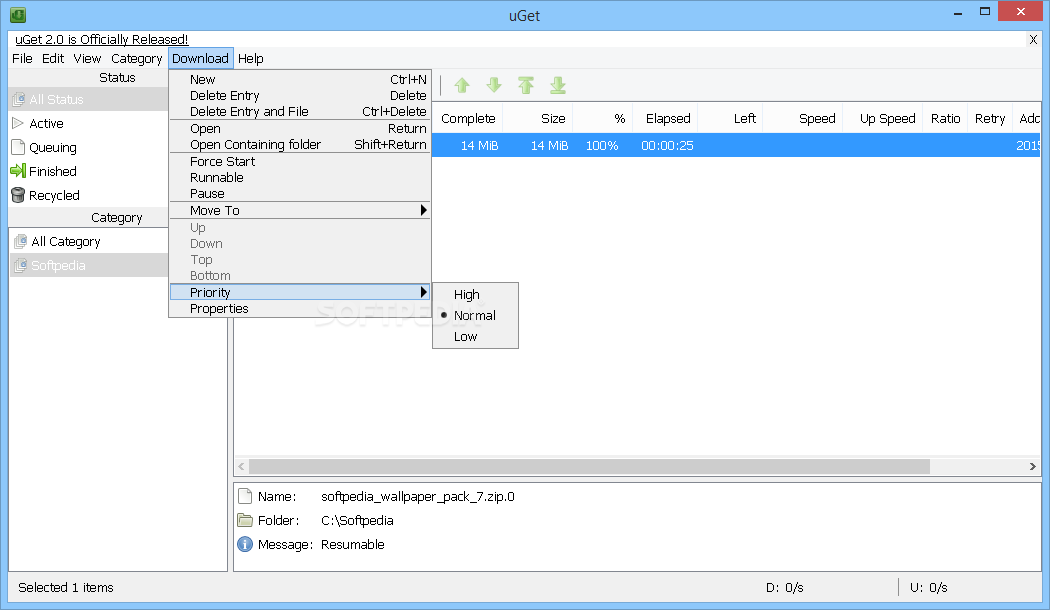The height and width of the screenshot is (610, 1050).
Task: Click Selected 1 items status text
Action: click(66, 587)
